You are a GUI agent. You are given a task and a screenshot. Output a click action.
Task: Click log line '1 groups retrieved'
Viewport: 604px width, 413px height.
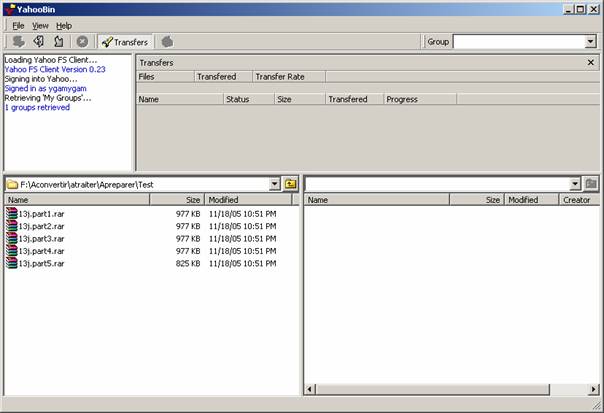point(37,107)
